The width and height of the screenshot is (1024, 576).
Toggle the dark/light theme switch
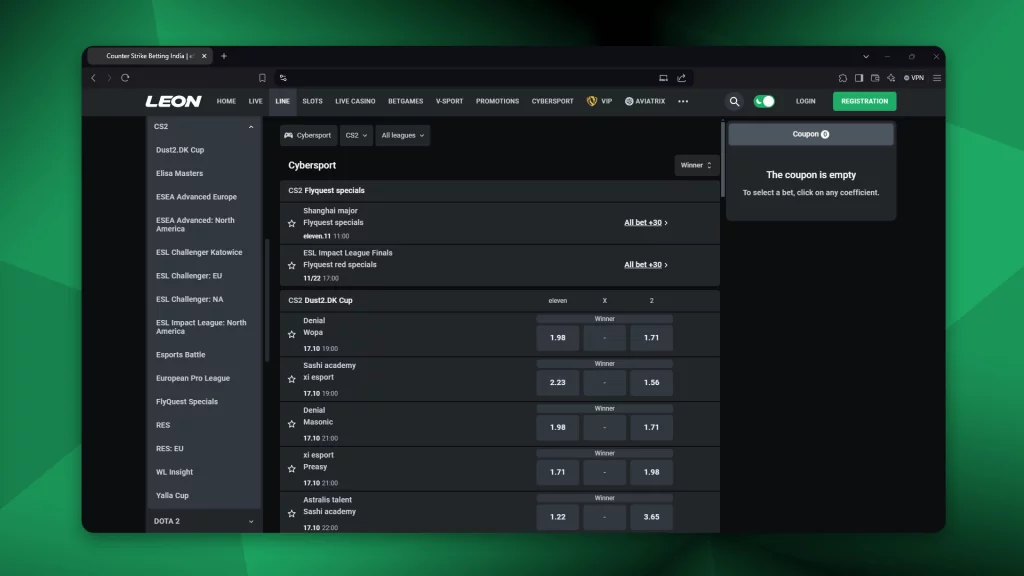(764, 101)
